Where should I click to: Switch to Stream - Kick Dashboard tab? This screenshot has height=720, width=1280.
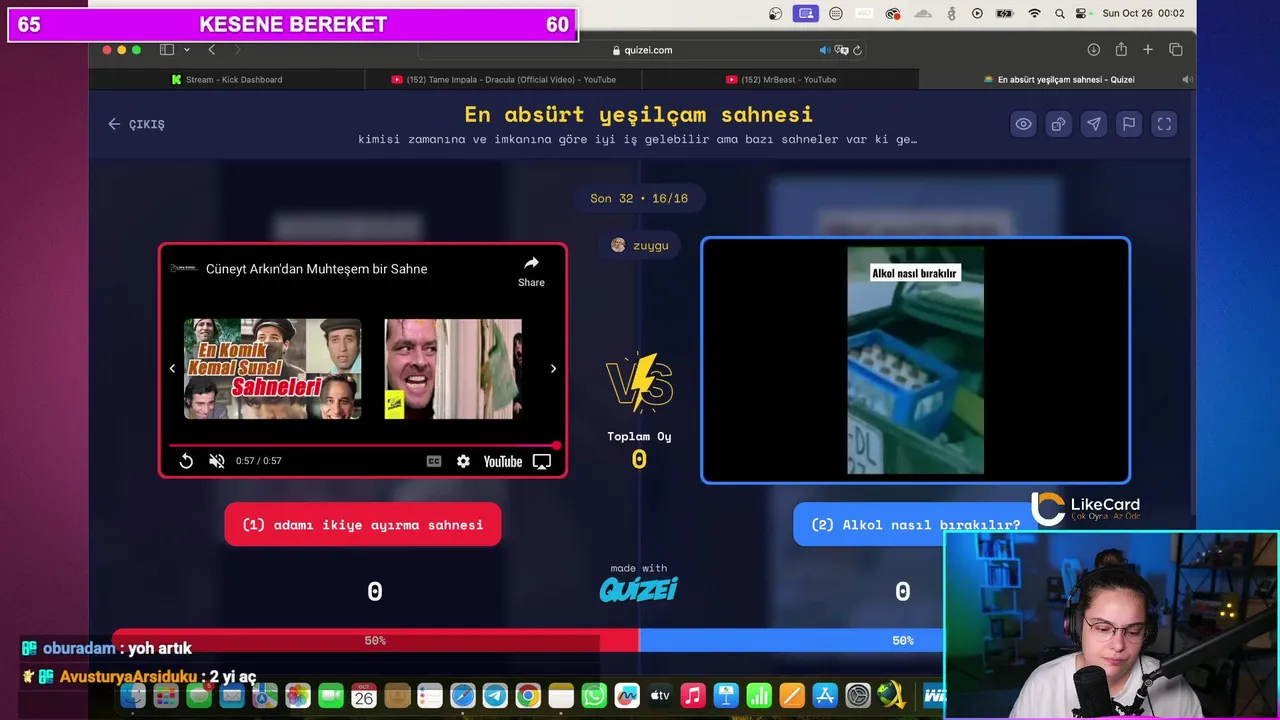[227, 79]
